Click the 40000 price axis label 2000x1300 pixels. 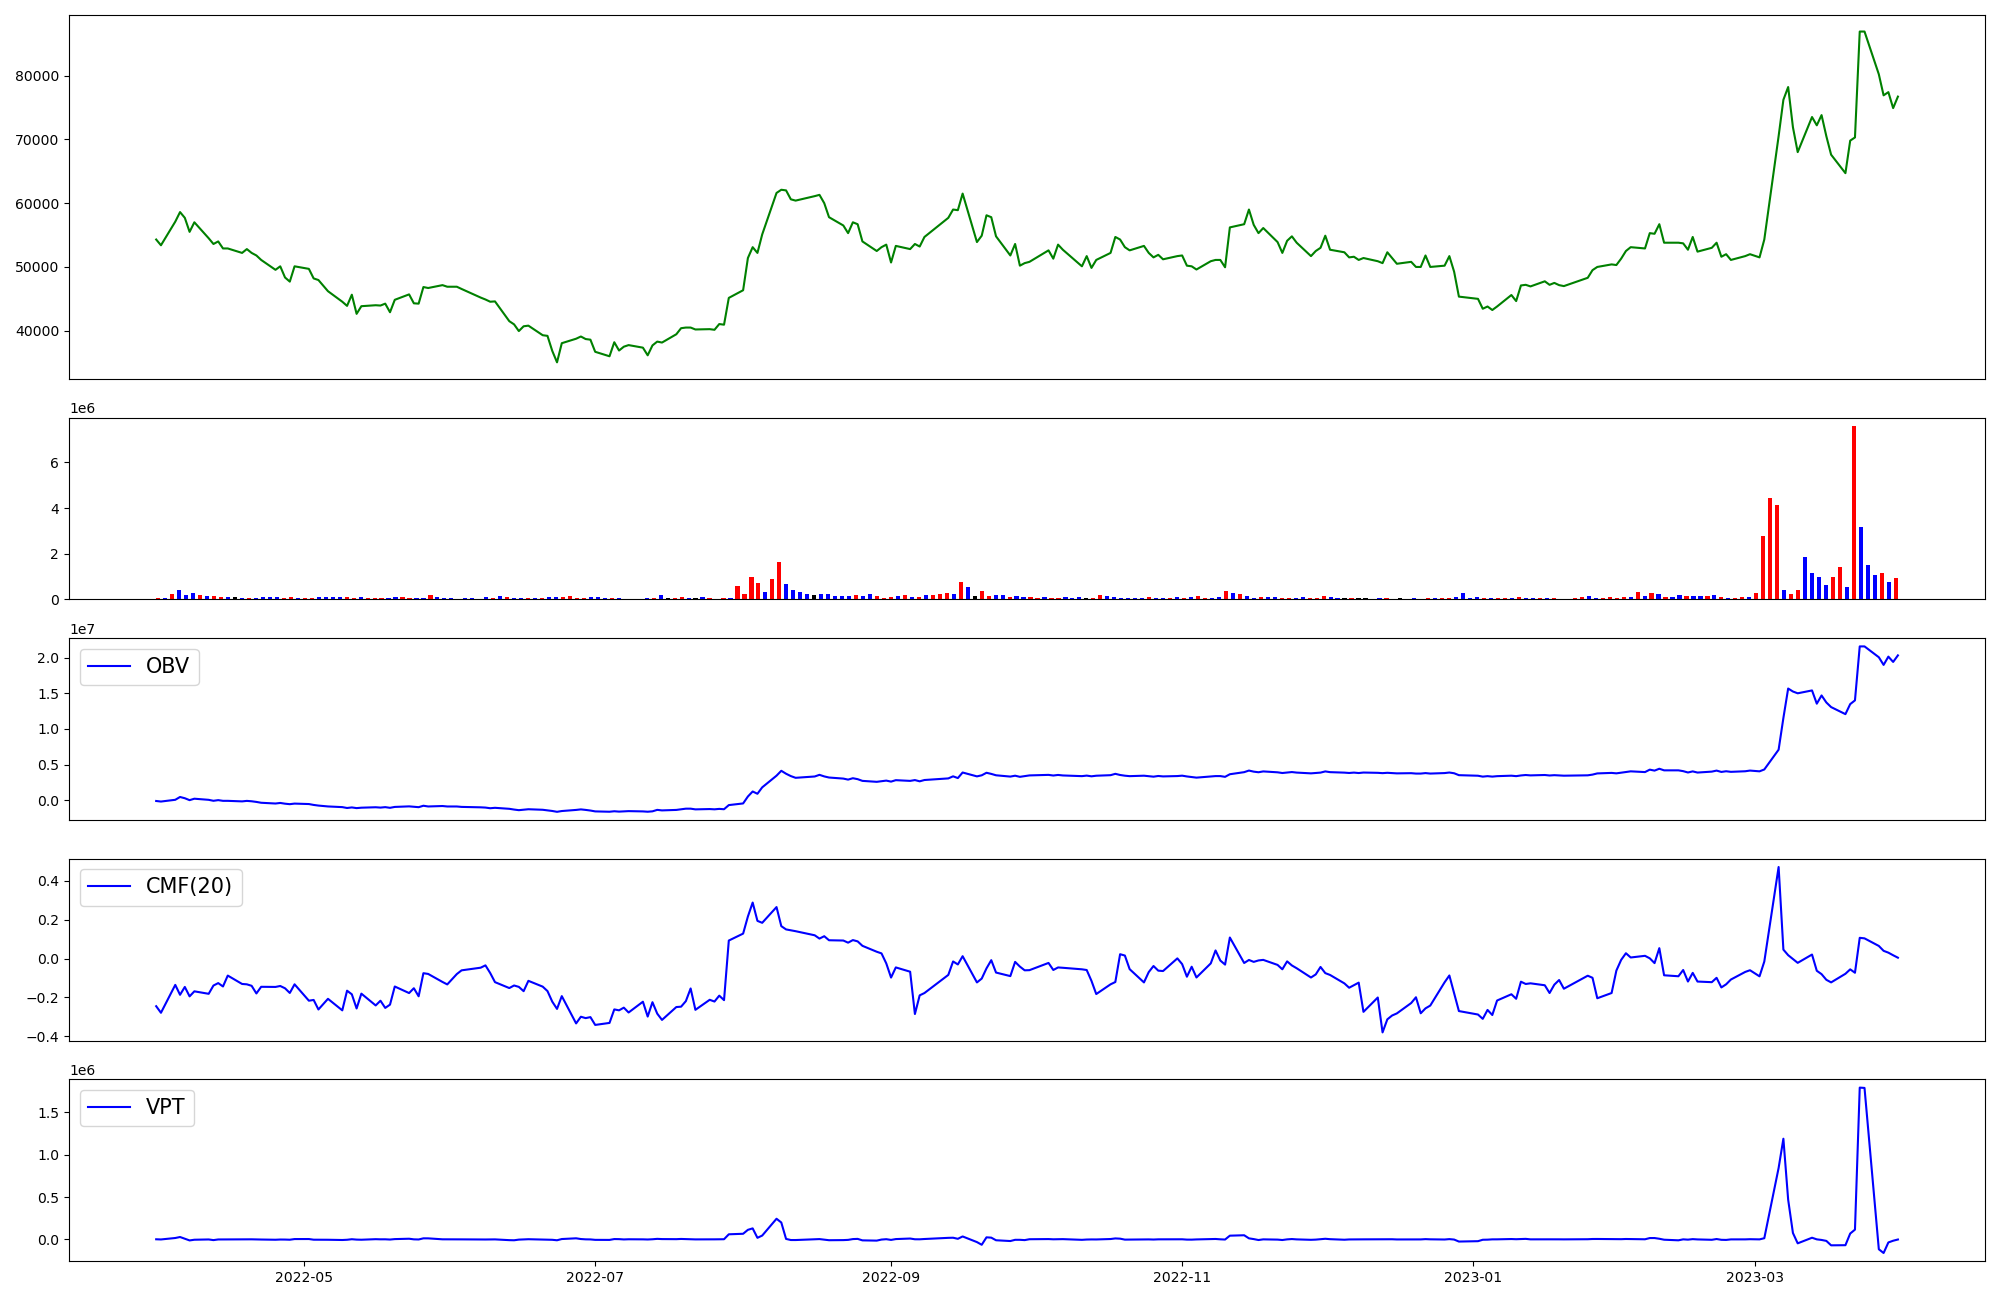tap(37, 331)
